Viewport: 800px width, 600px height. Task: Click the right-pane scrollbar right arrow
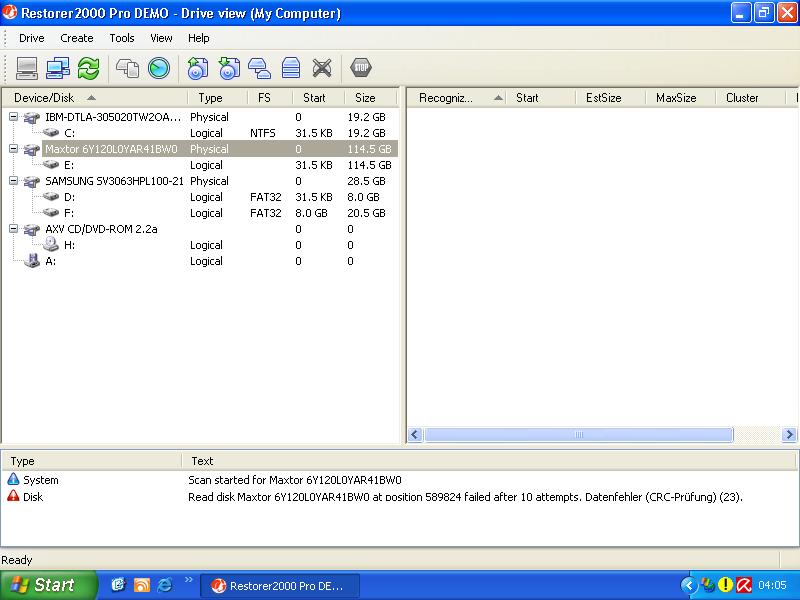coord(789,435)
